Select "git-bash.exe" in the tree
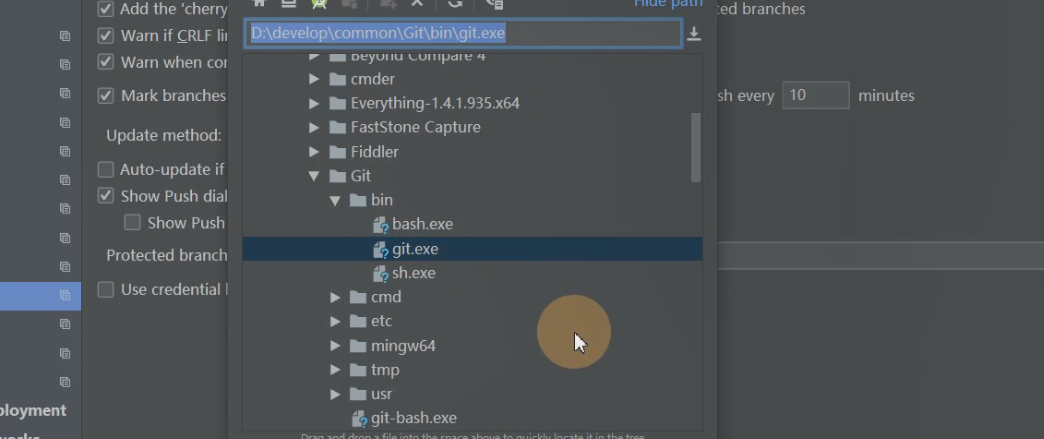 point(413,418)
